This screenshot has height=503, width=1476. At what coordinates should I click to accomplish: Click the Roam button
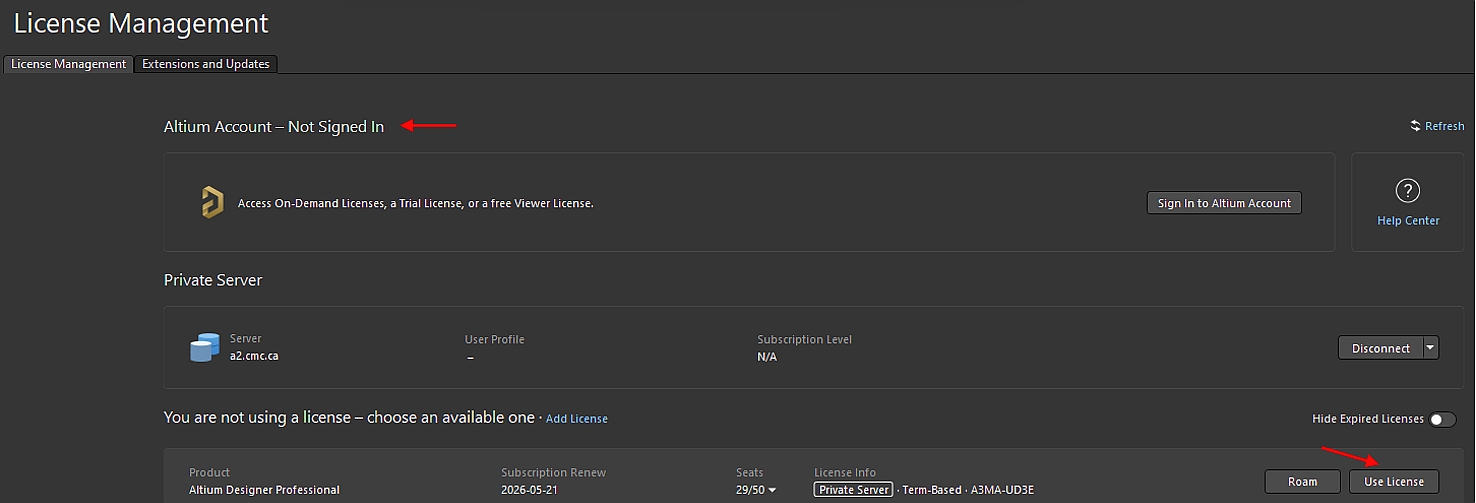point(1302,481)
